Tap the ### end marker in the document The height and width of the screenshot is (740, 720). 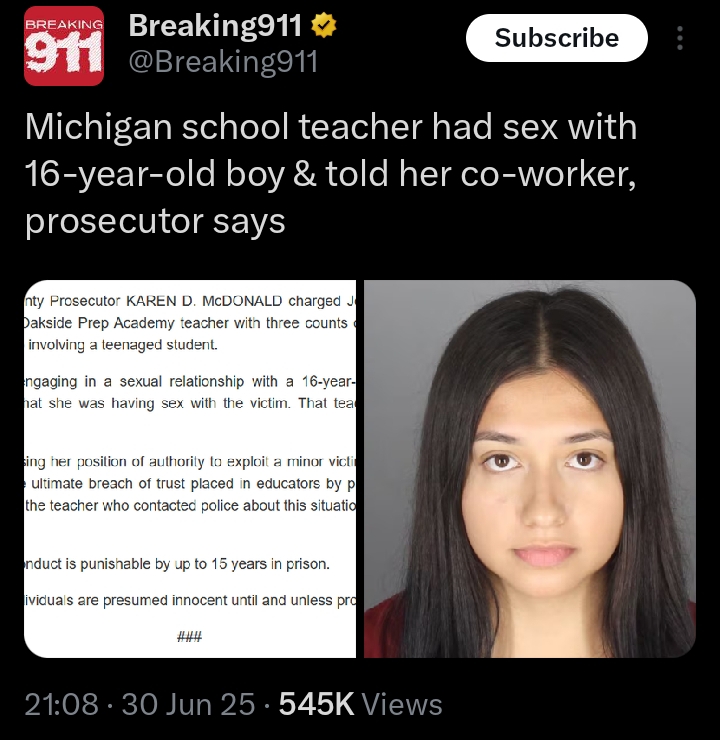point(189,637)
